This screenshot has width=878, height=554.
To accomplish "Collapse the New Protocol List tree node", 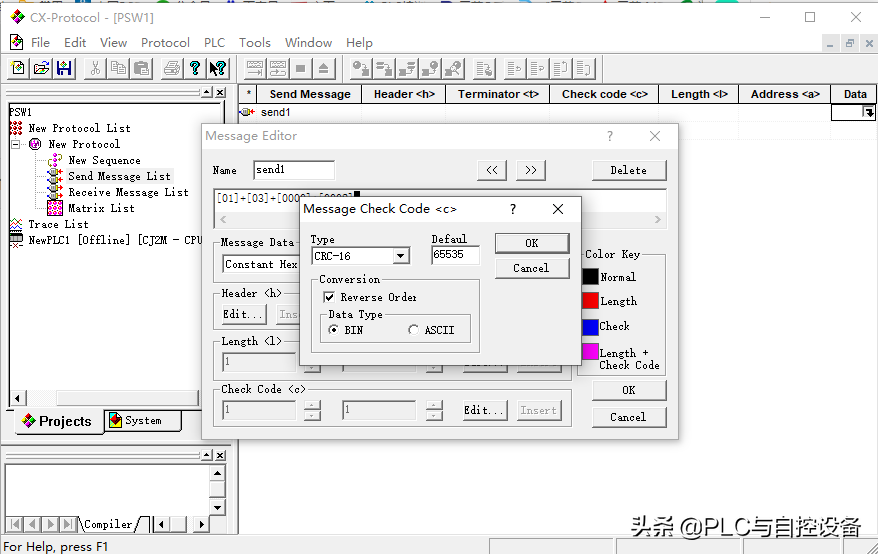I will (16, 144).
